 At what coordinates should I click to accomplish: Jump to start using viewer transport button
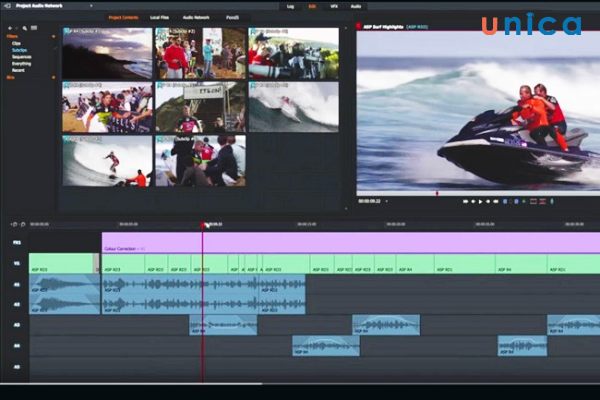coord(465,201)
